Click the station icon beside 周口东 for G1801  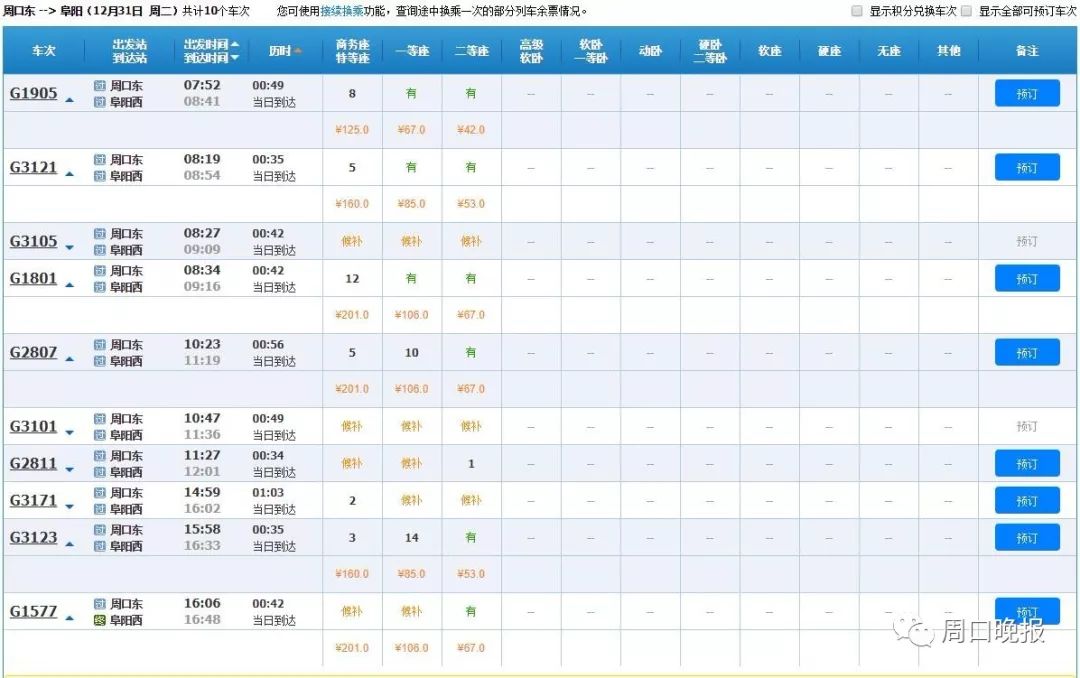tap(99, 271)
